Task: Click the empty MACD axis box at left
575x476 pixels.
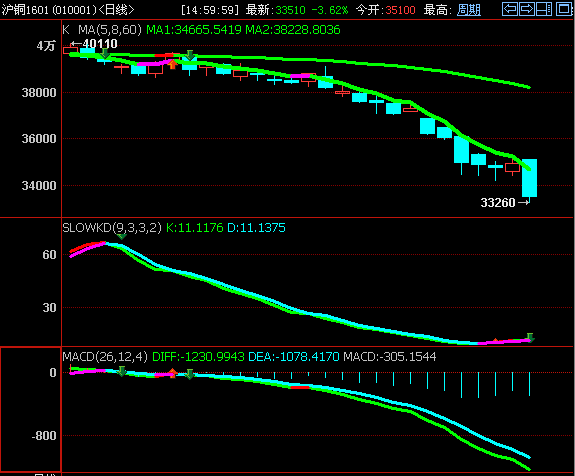Action: click(30, 409)
